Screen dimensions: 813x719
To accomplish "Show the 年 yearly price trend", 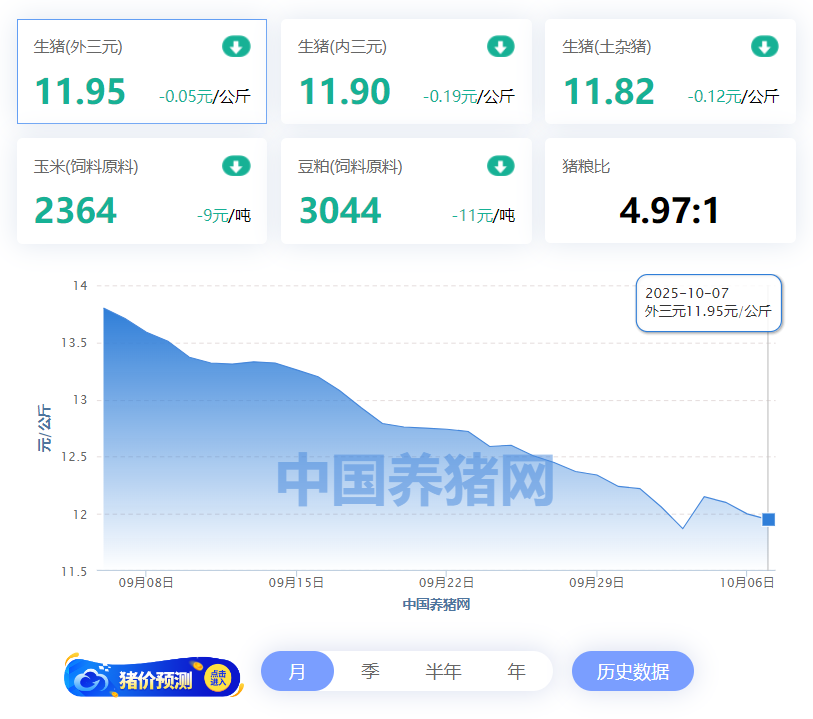I will point(516,671).
